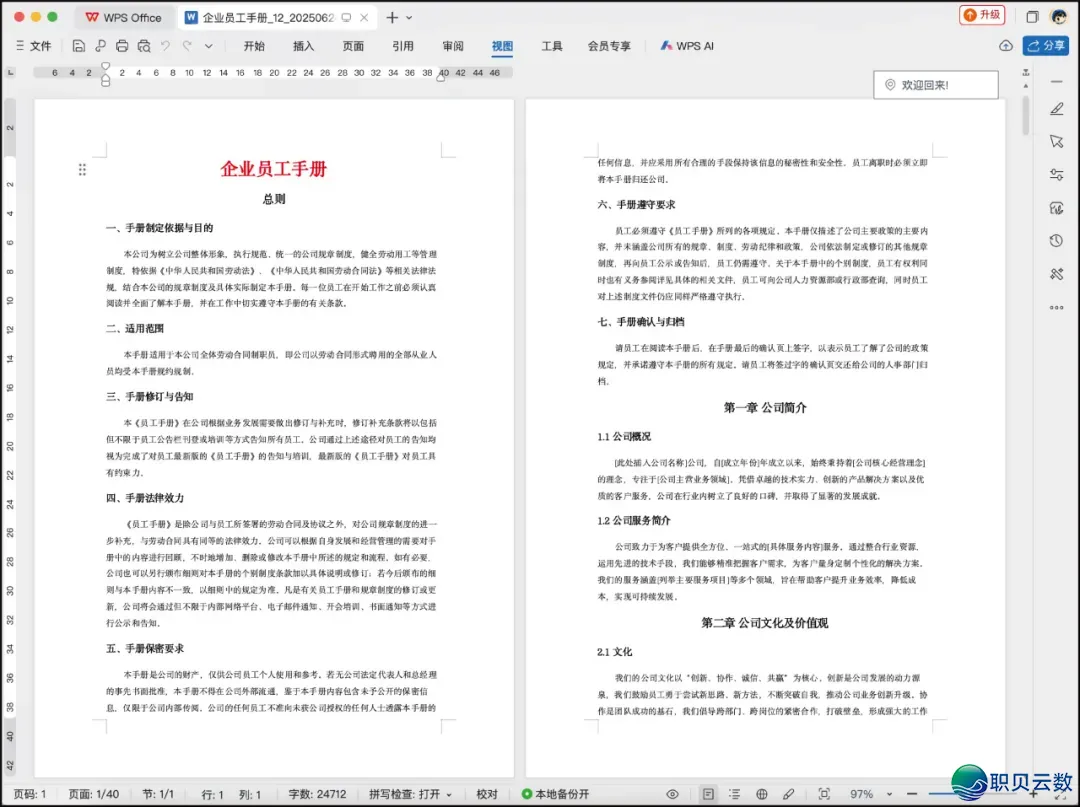Click 节: 1/1 in the status bar
The image size is (1080, 807).
click(x=158, y=794)
